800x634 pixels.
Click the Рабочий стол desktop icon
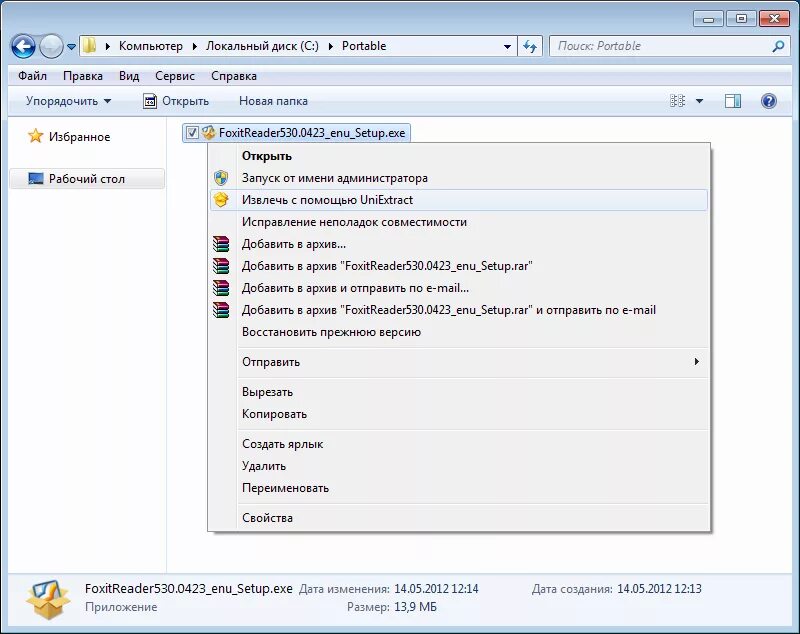(36, 179)
